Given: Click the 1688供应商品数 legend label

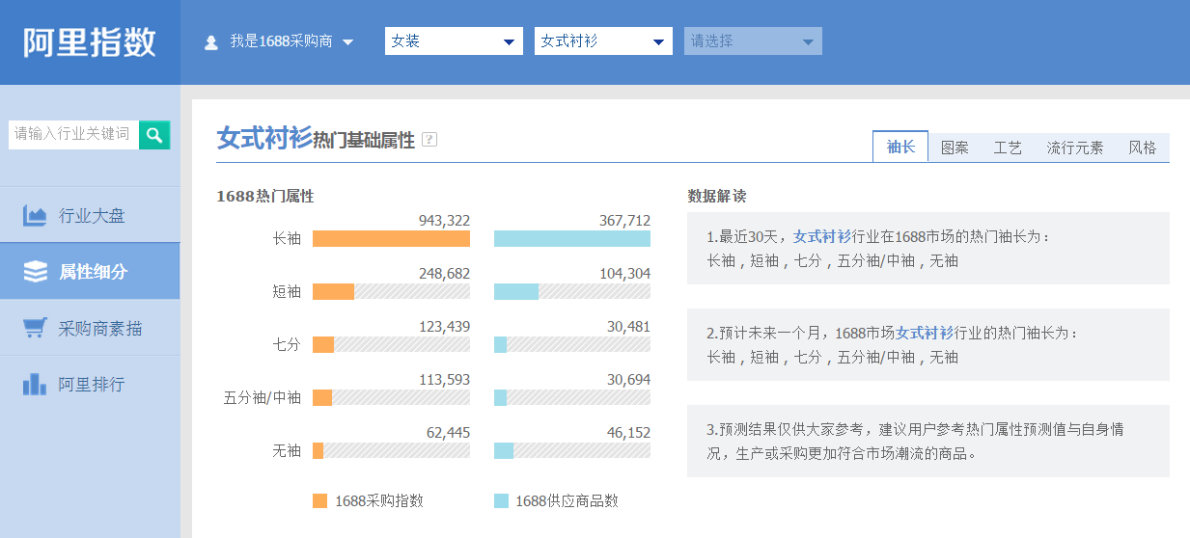Looking at the screenshot, I should coord(567,501).
